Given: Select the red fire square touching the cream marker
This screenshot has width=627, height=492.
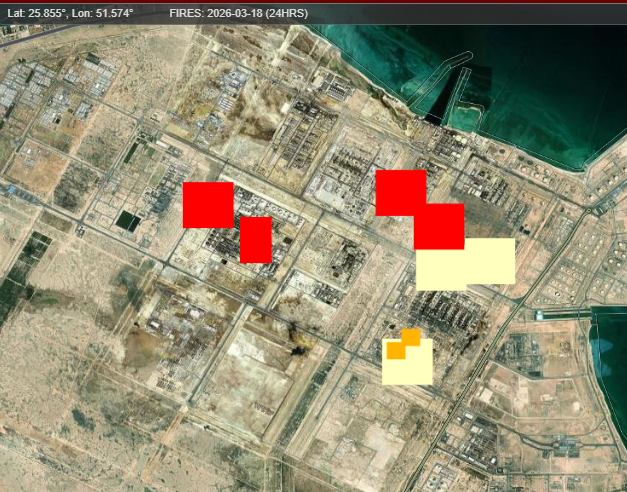Looking at the screenshot, I should pos(439,226).
